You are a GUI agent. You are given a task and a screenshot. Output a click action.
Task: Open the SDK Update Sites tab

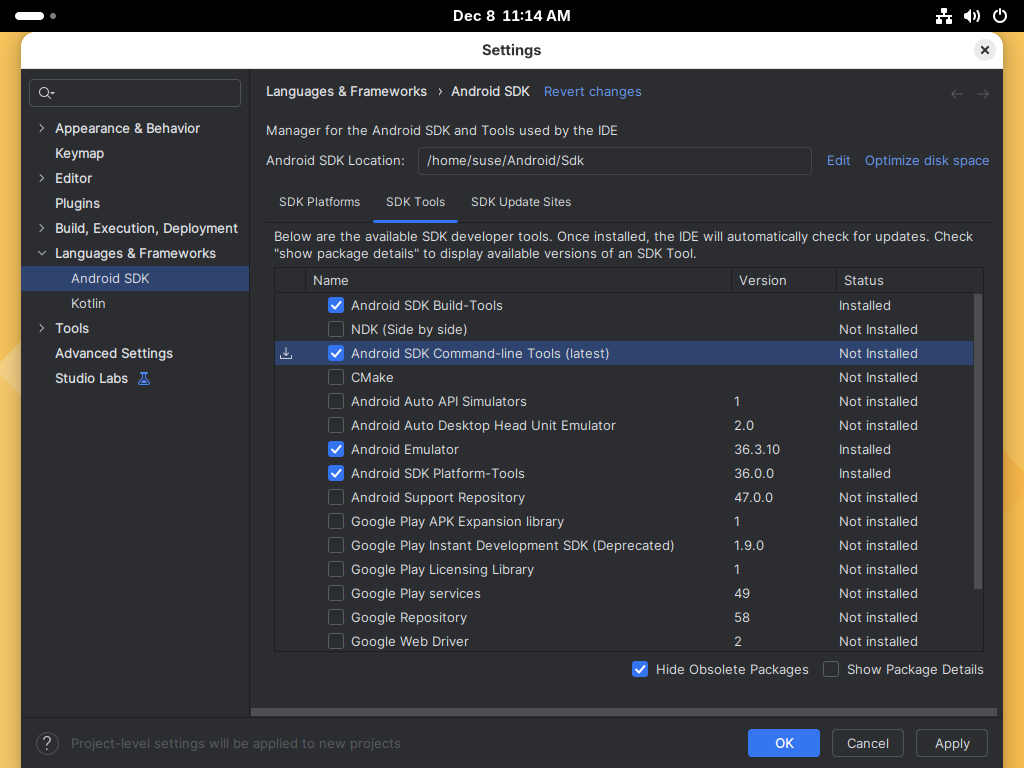pyautogui.click(x=521, y=202)
